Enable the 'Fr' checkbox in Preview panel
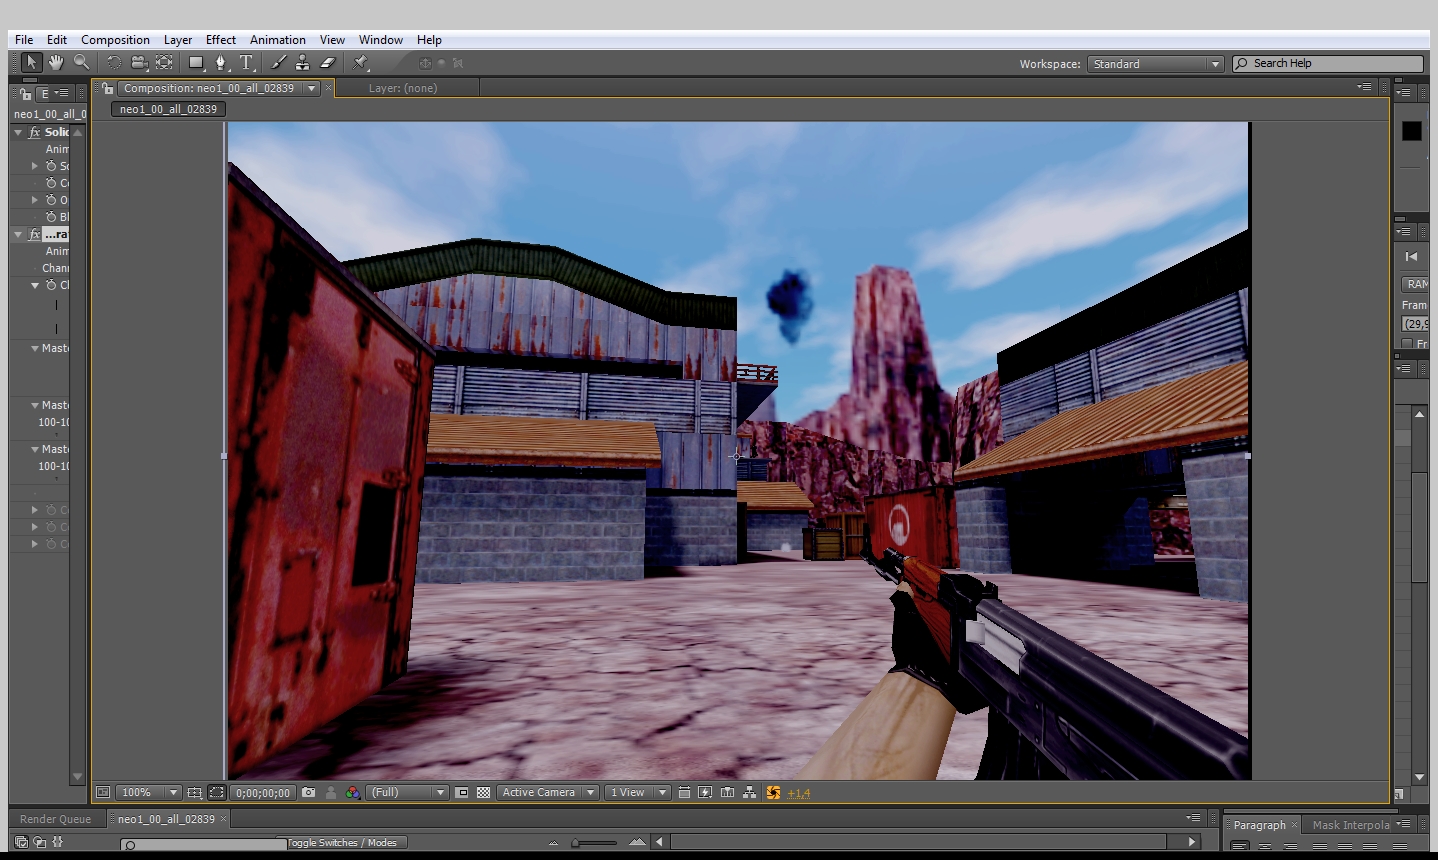 (x=1407, y=343)
